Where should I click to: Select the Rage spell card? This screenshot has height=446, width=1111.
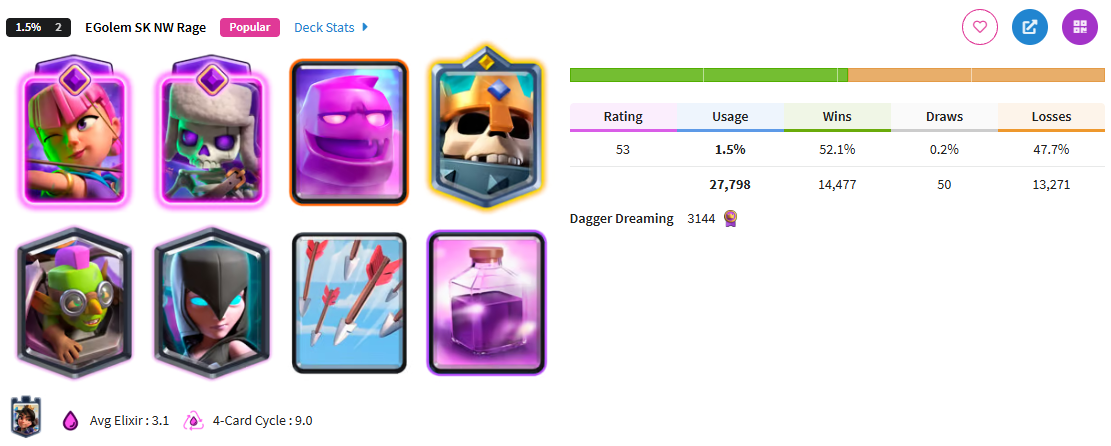pyautogui.click(x=487, y=303)
